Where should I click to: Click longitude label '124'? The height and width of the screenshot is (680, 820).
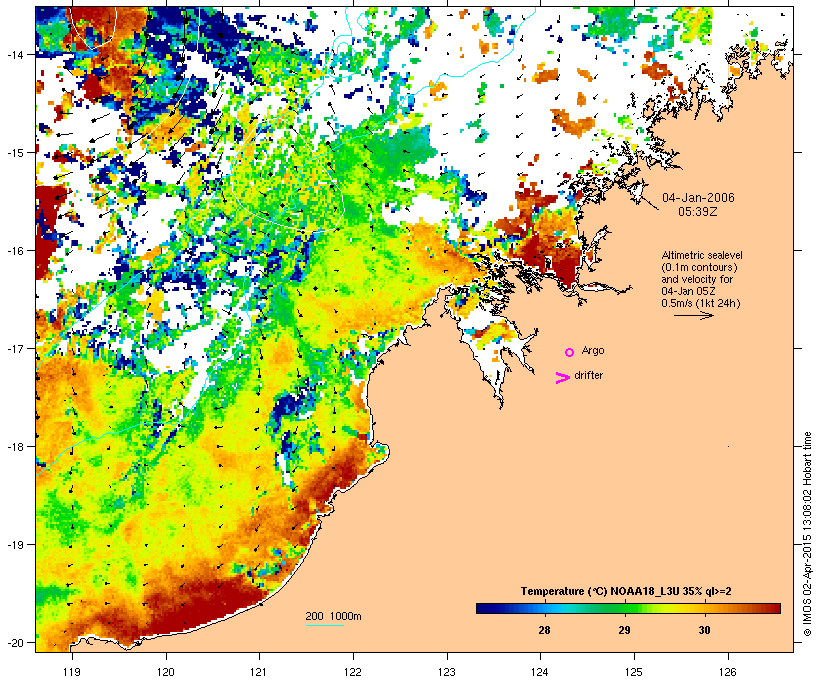click(x=541, y=672)
